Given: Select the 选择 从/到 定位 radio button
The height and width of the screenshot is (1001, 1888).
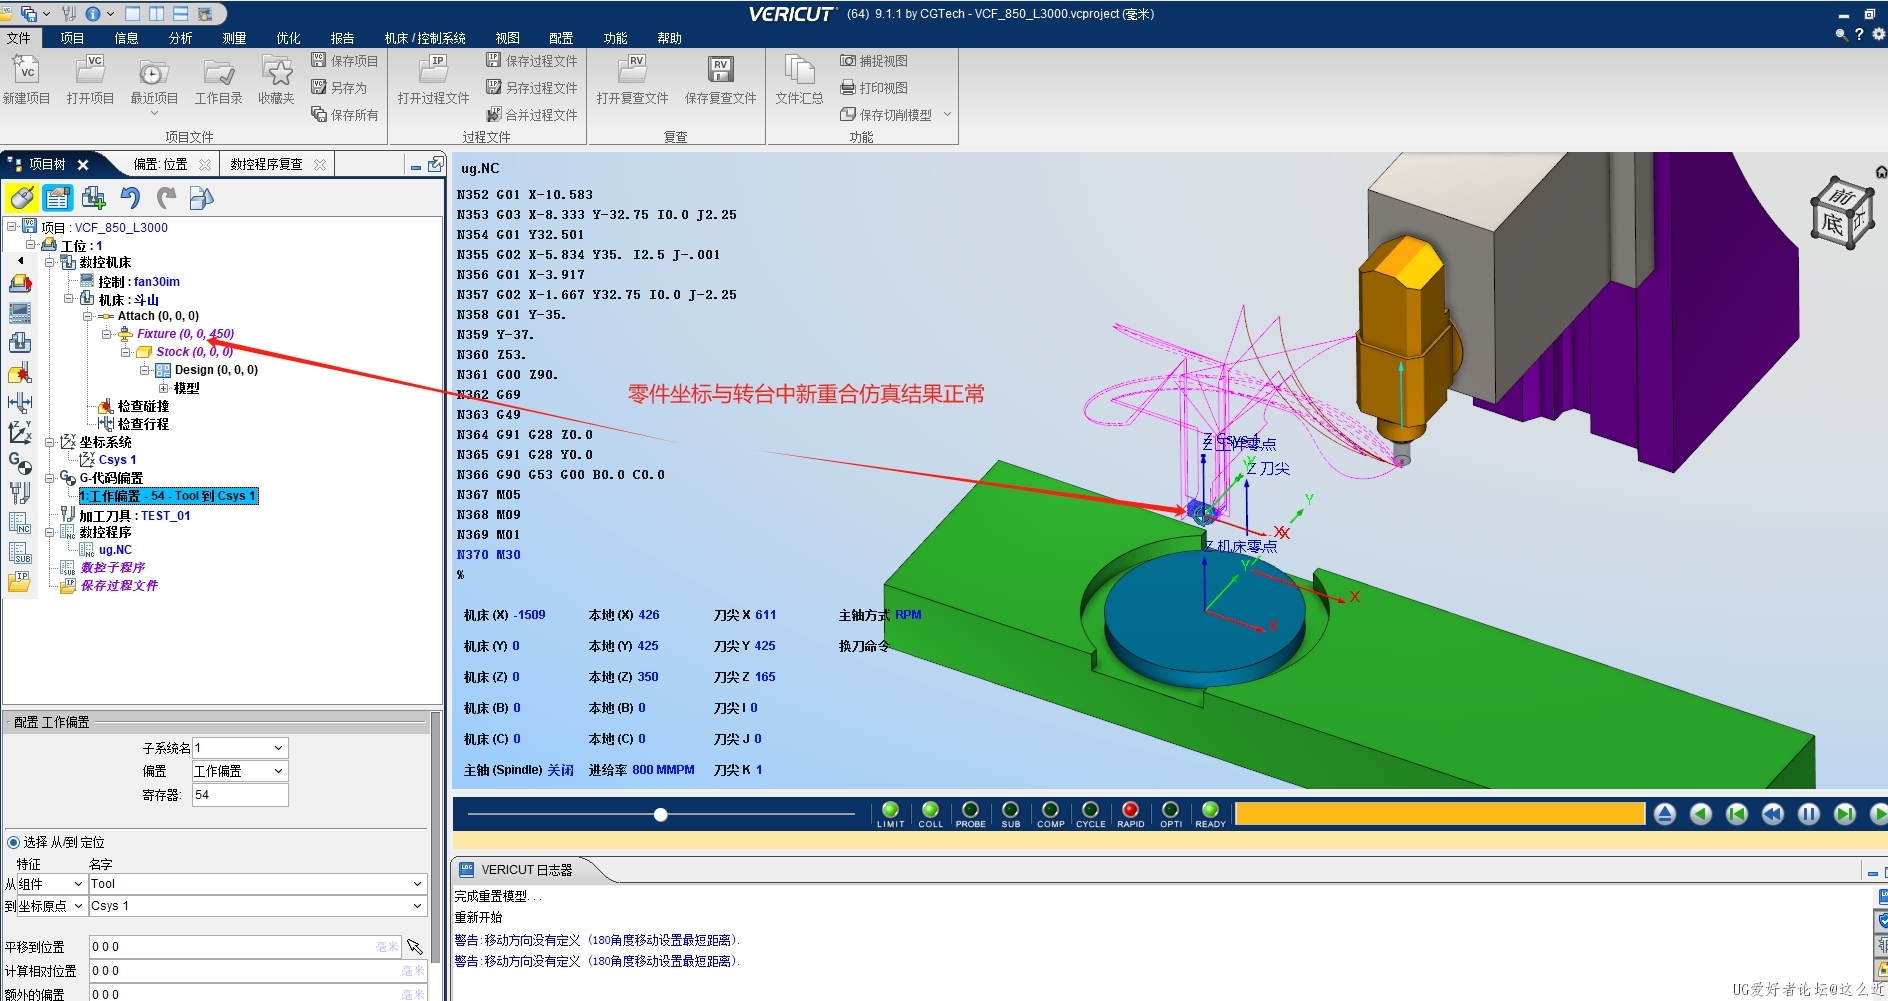Looking at the screenshot, I should (13, 842).
